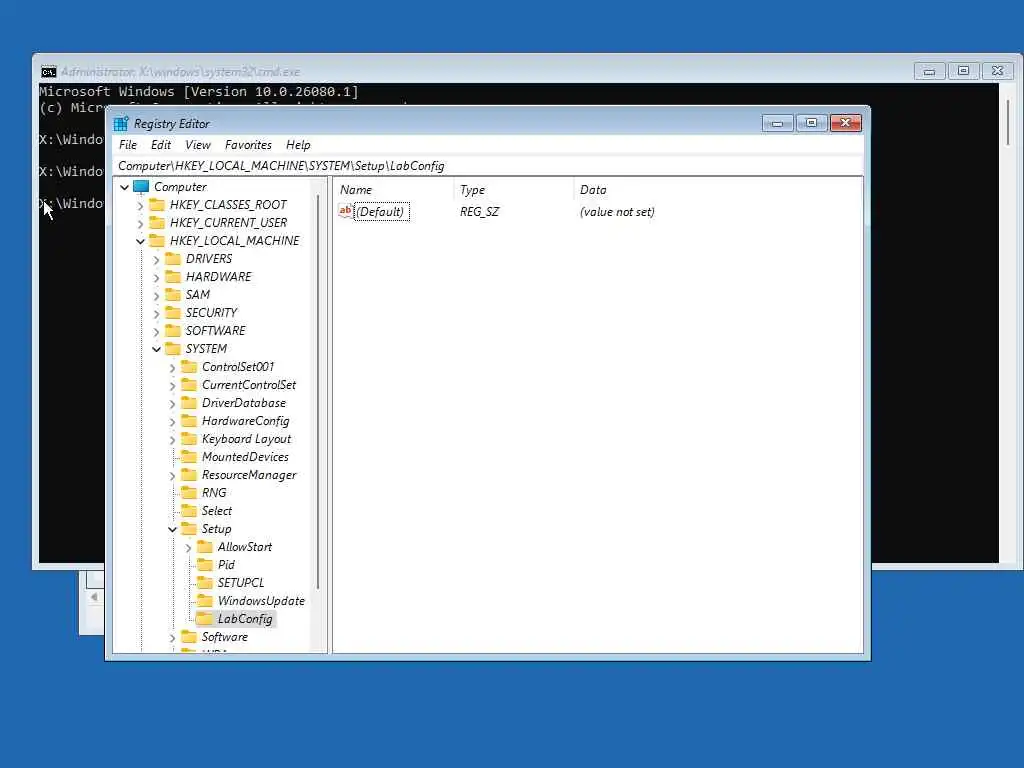Open the Favorites menu

[x=248, y=145]
